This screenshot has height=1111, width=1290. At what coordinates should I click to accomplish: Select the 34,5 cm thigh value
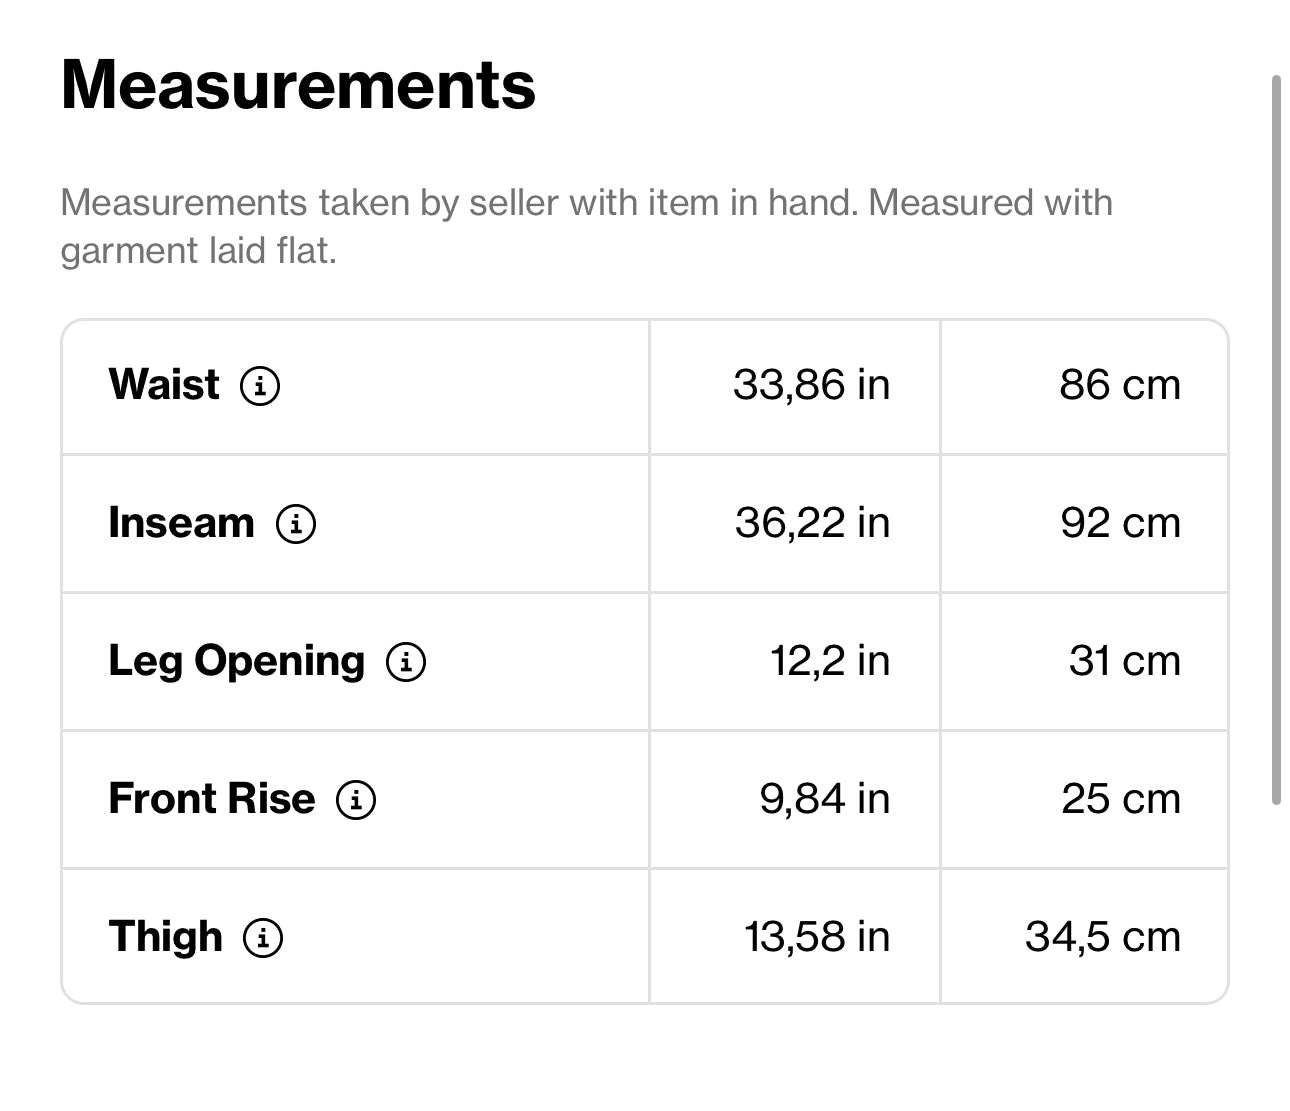coord(1102,937)
